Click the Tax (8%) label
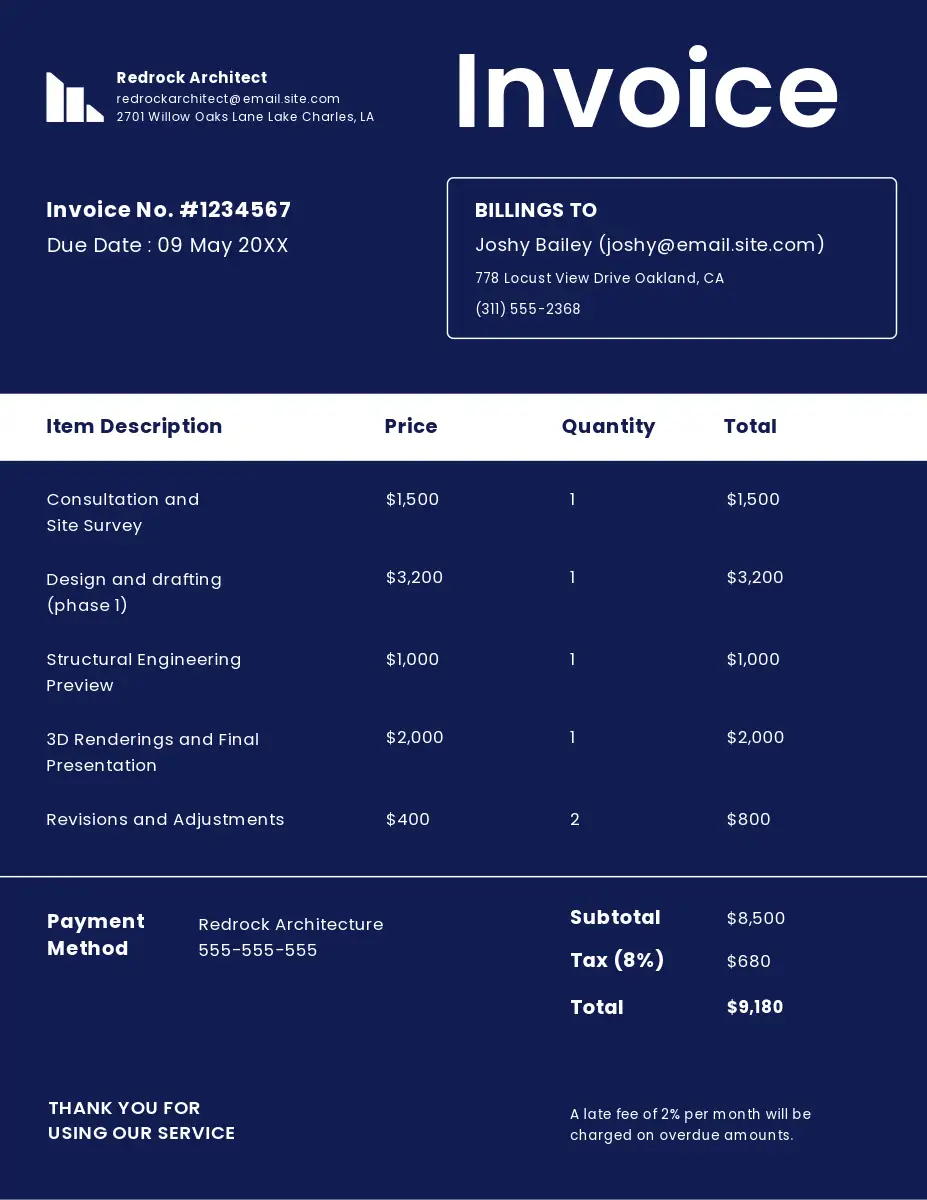This screenshot has width=927, height=1200. (616, 960)
